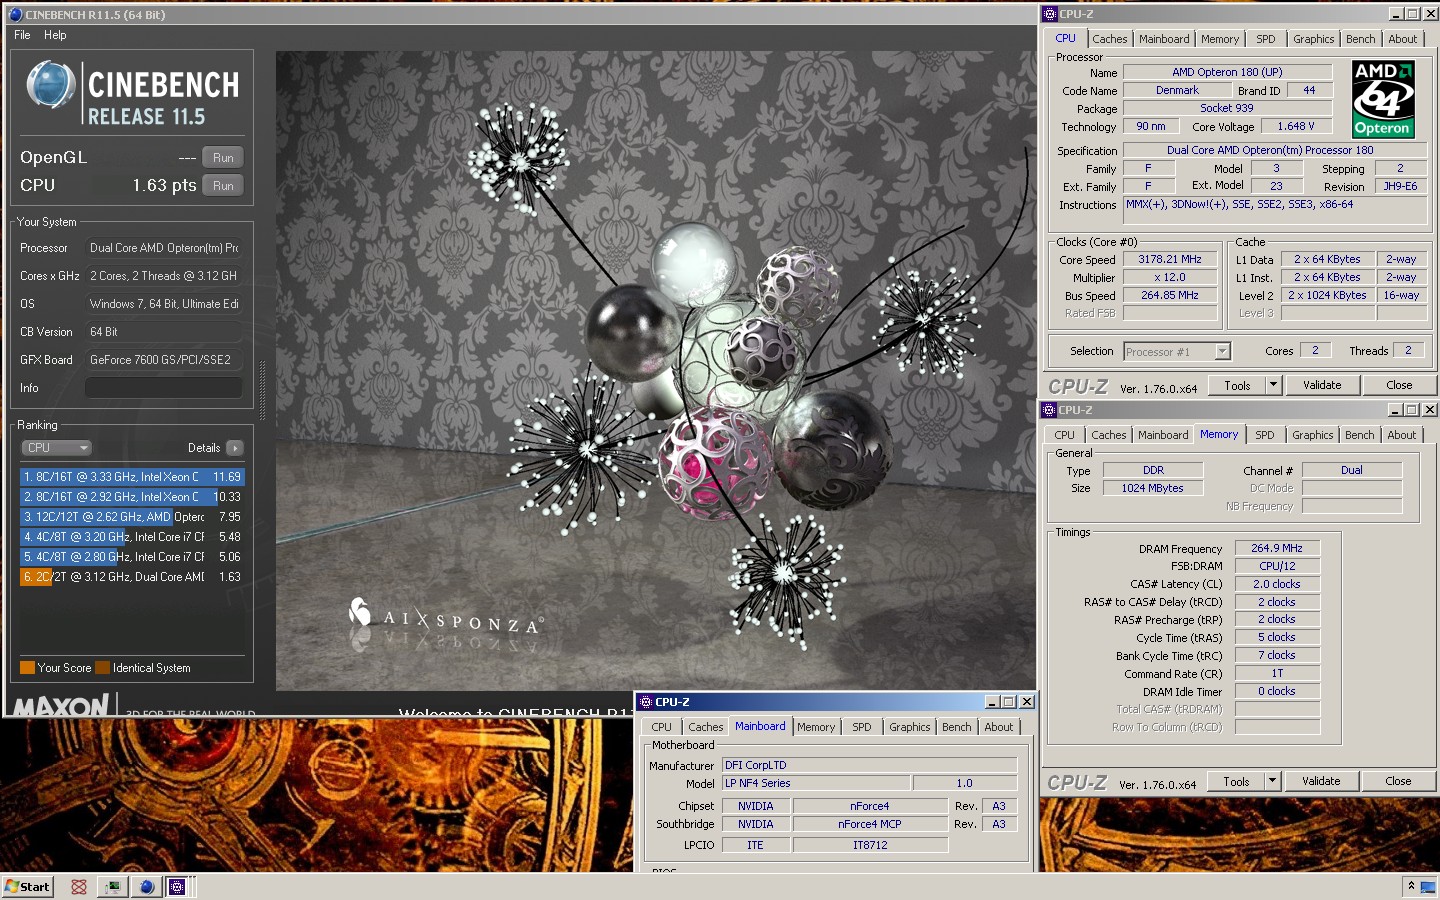This screenshot has height=900, width=1440.
Task: Click the CPU-Z icon in the Mainboard window title bar
Action: coord(645,702)
